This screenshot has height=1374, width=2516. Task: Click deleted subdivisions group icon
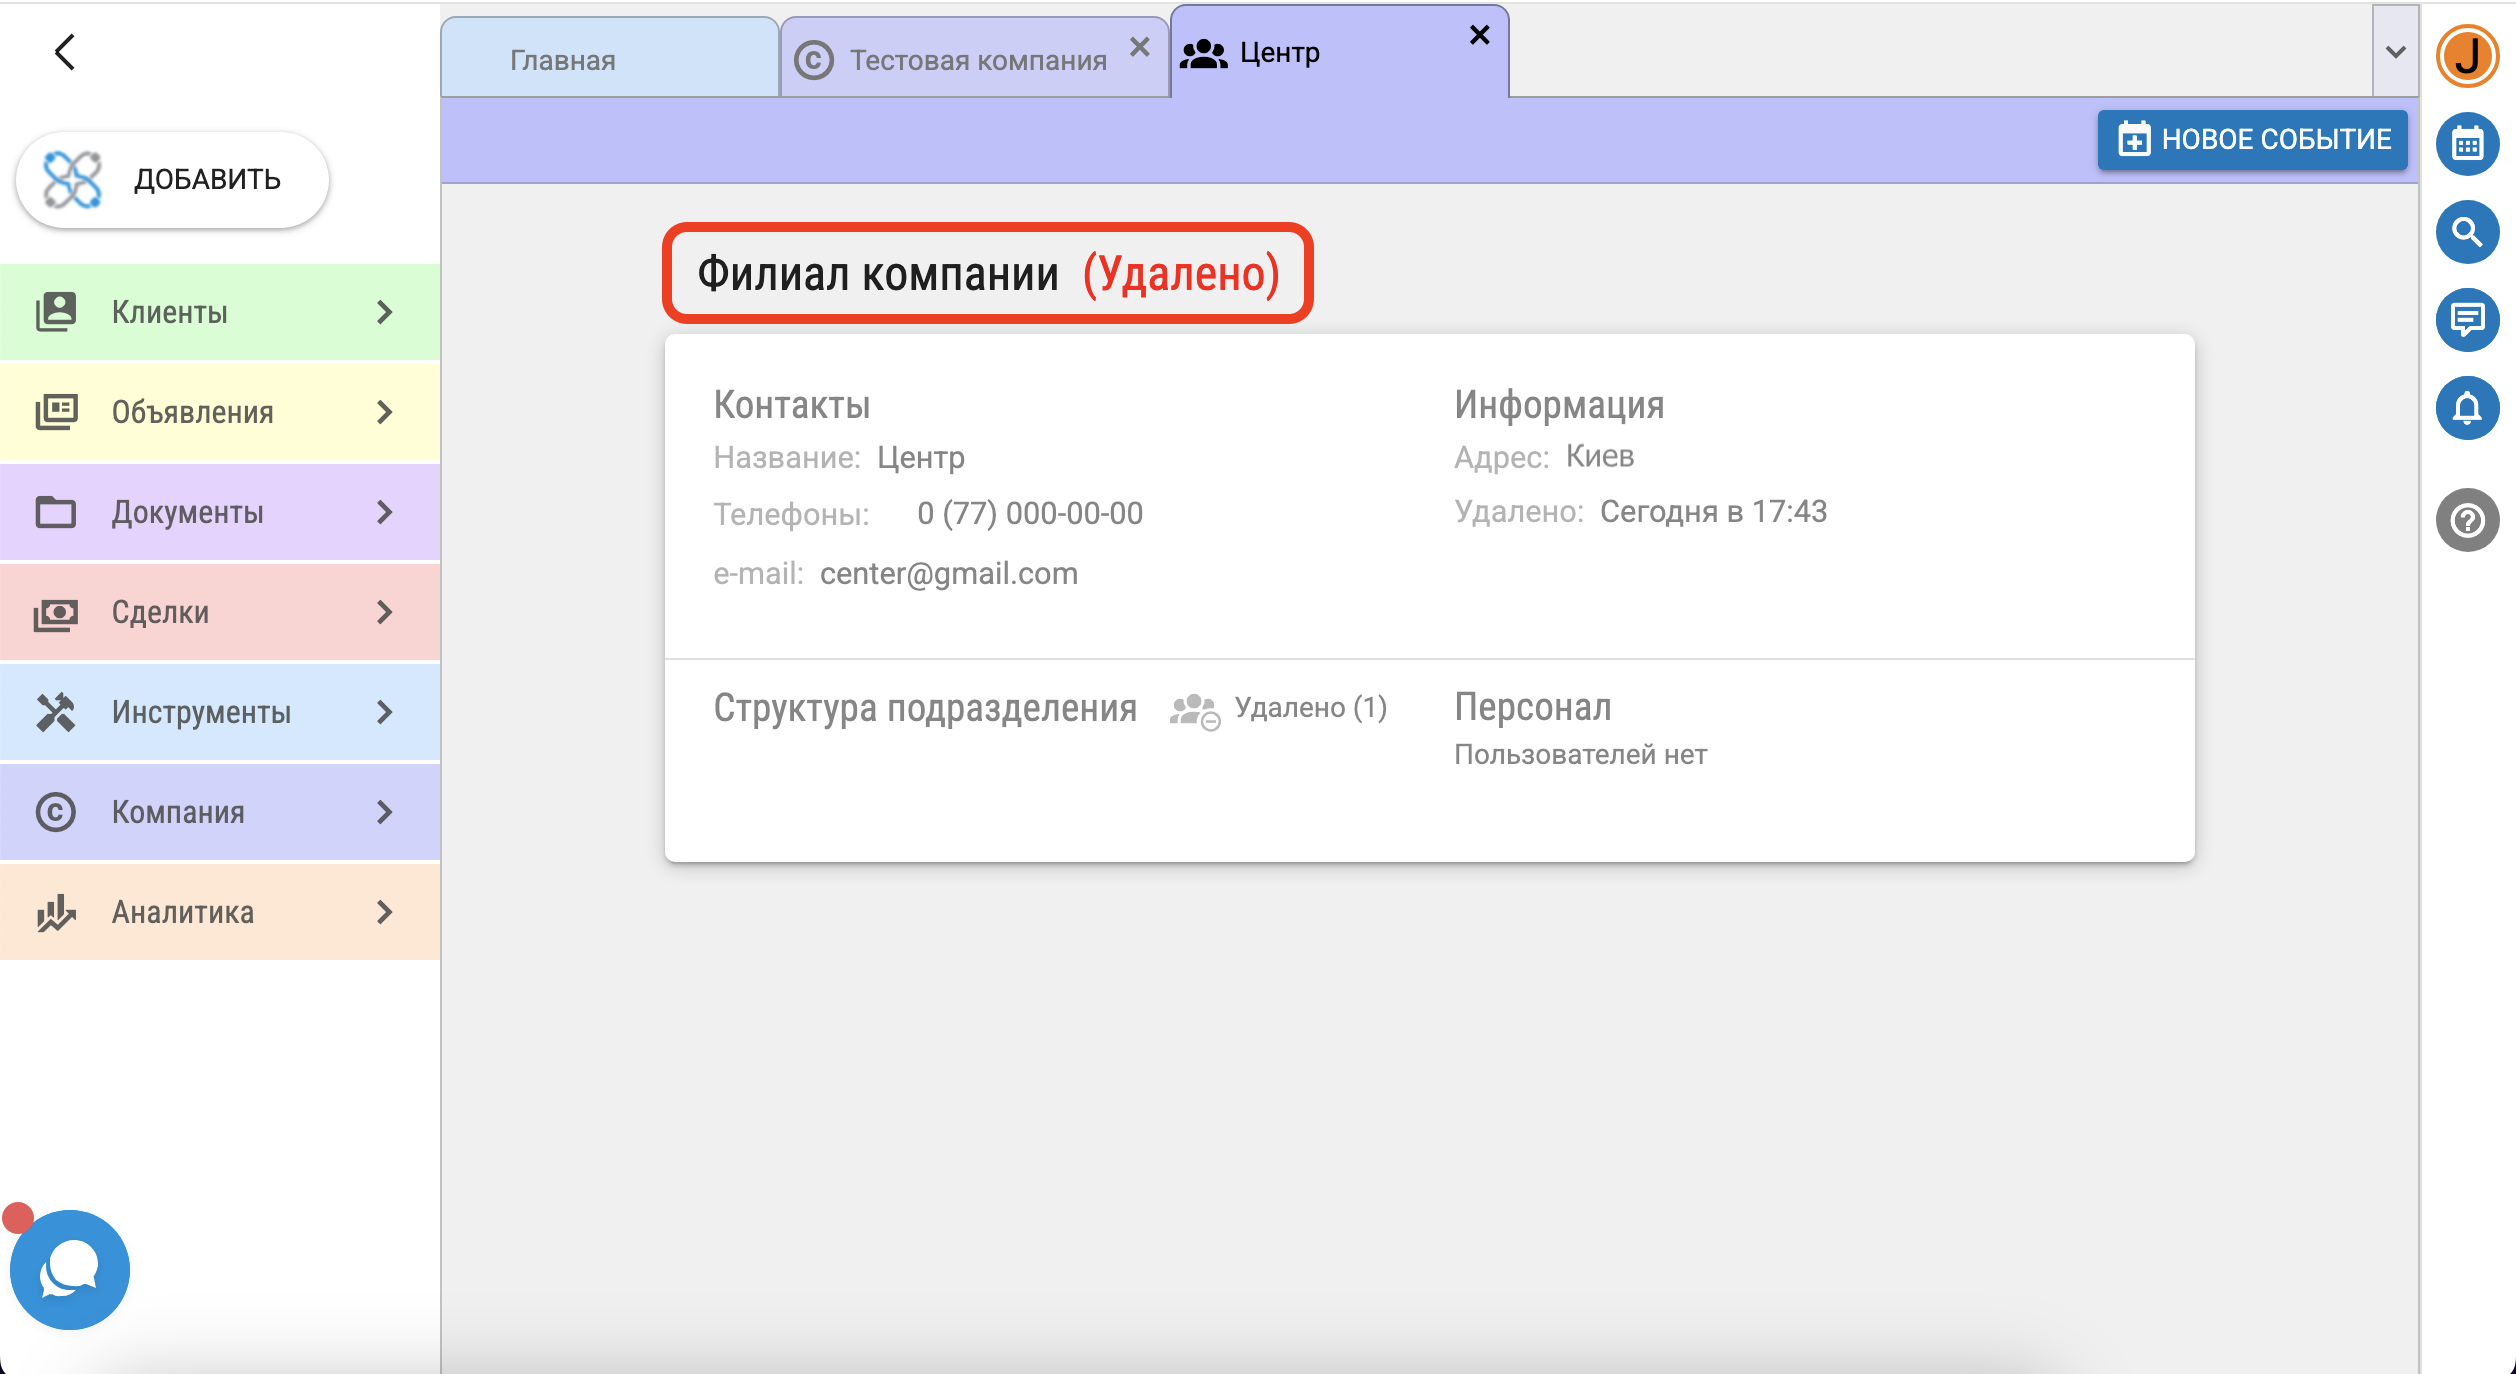coord(1194,711)
